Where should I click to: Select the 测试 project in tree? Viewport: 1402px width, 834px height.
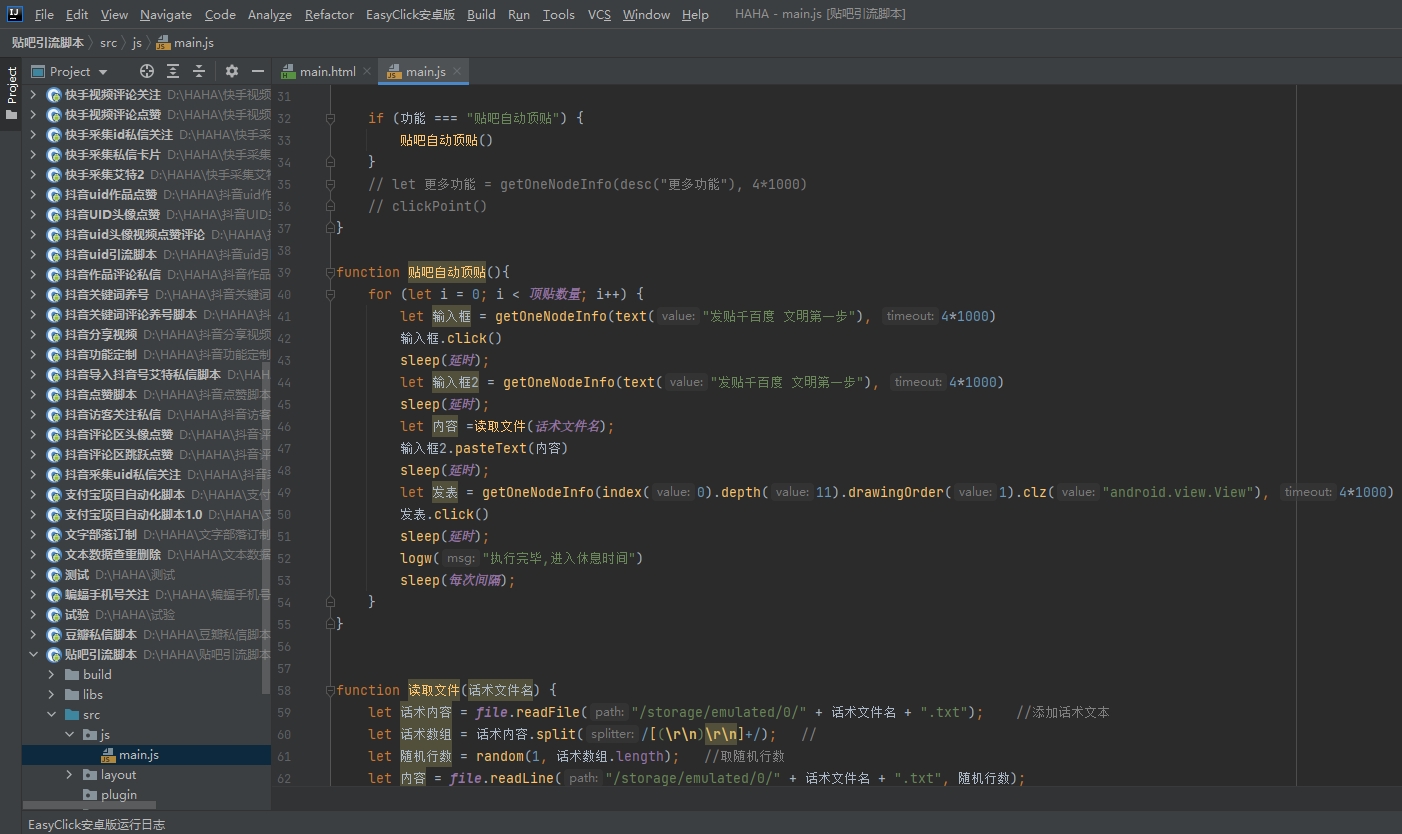tap(146, 575)
